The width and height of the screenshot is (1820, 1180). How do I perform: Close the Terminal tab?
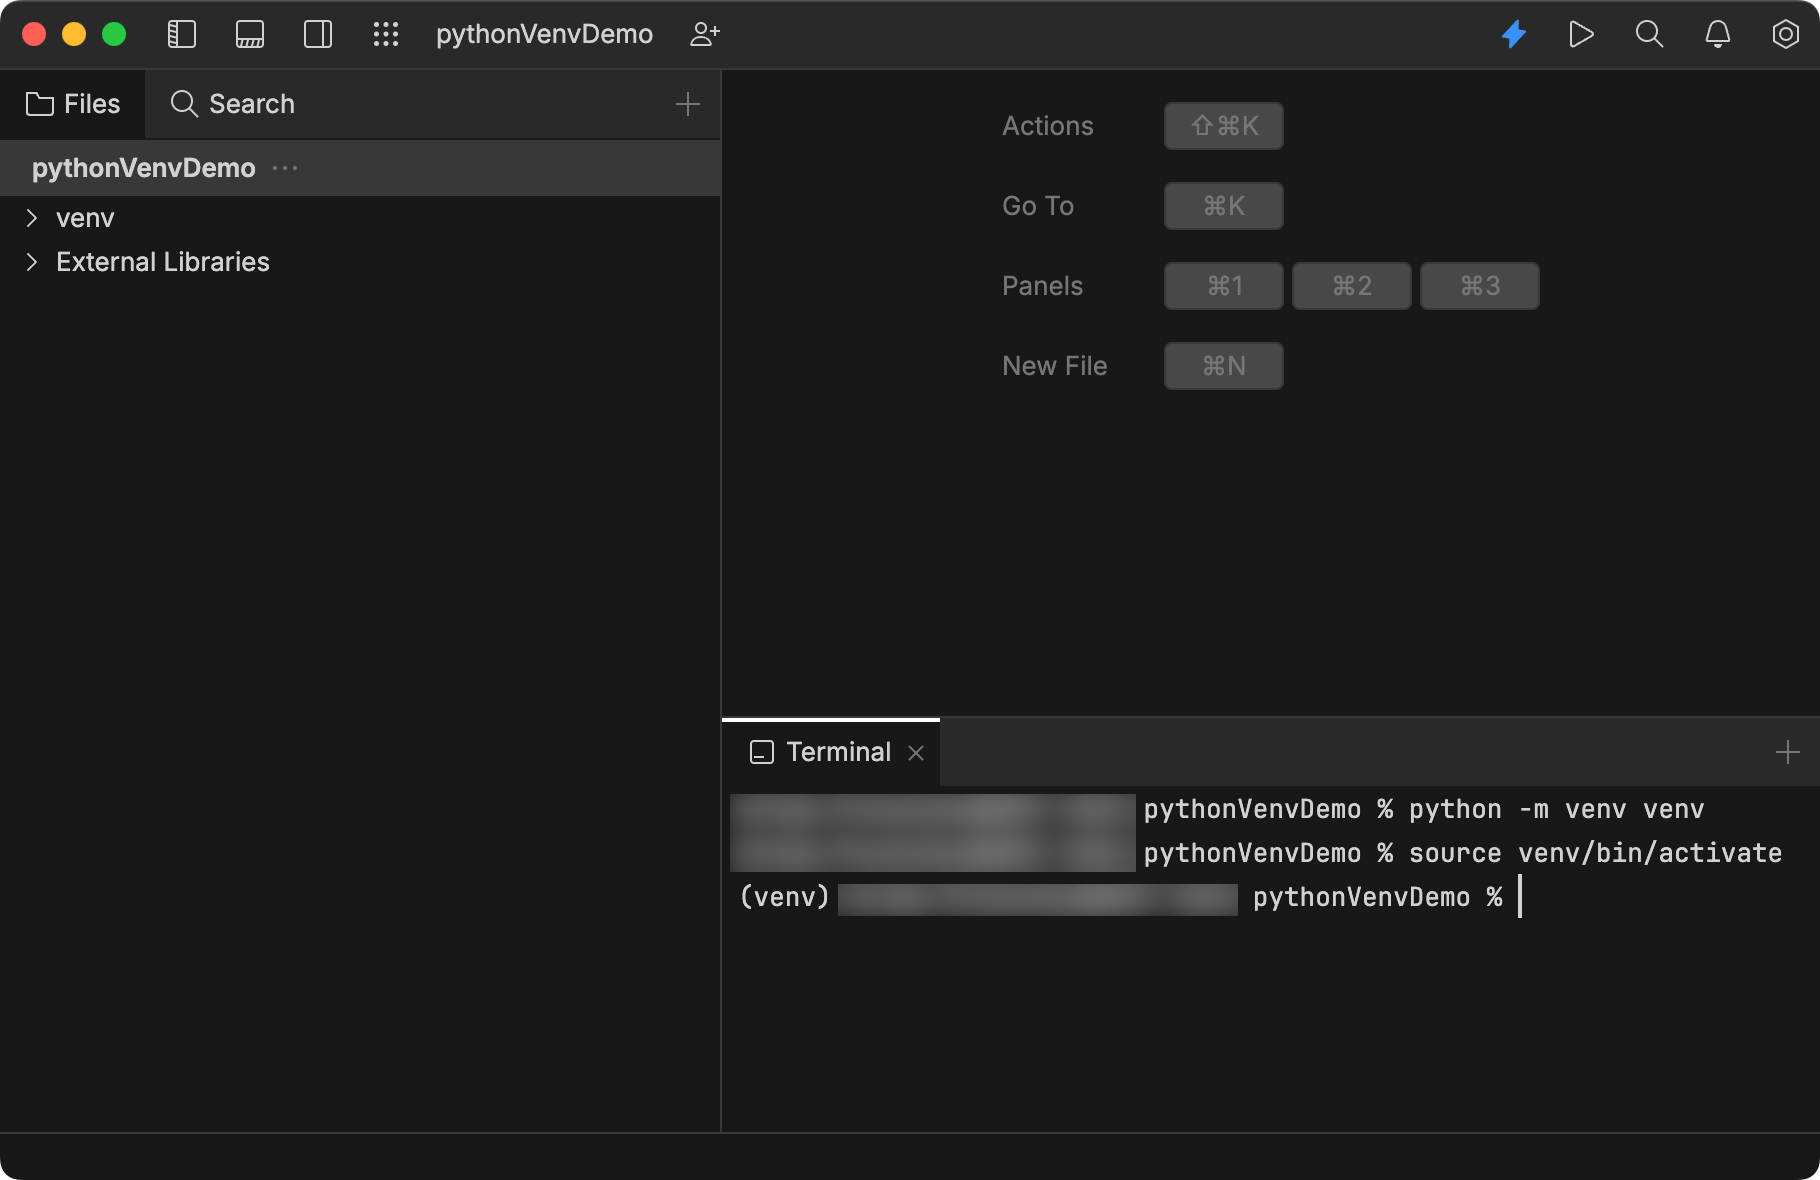pyautogui.click(x=915, y=752)
